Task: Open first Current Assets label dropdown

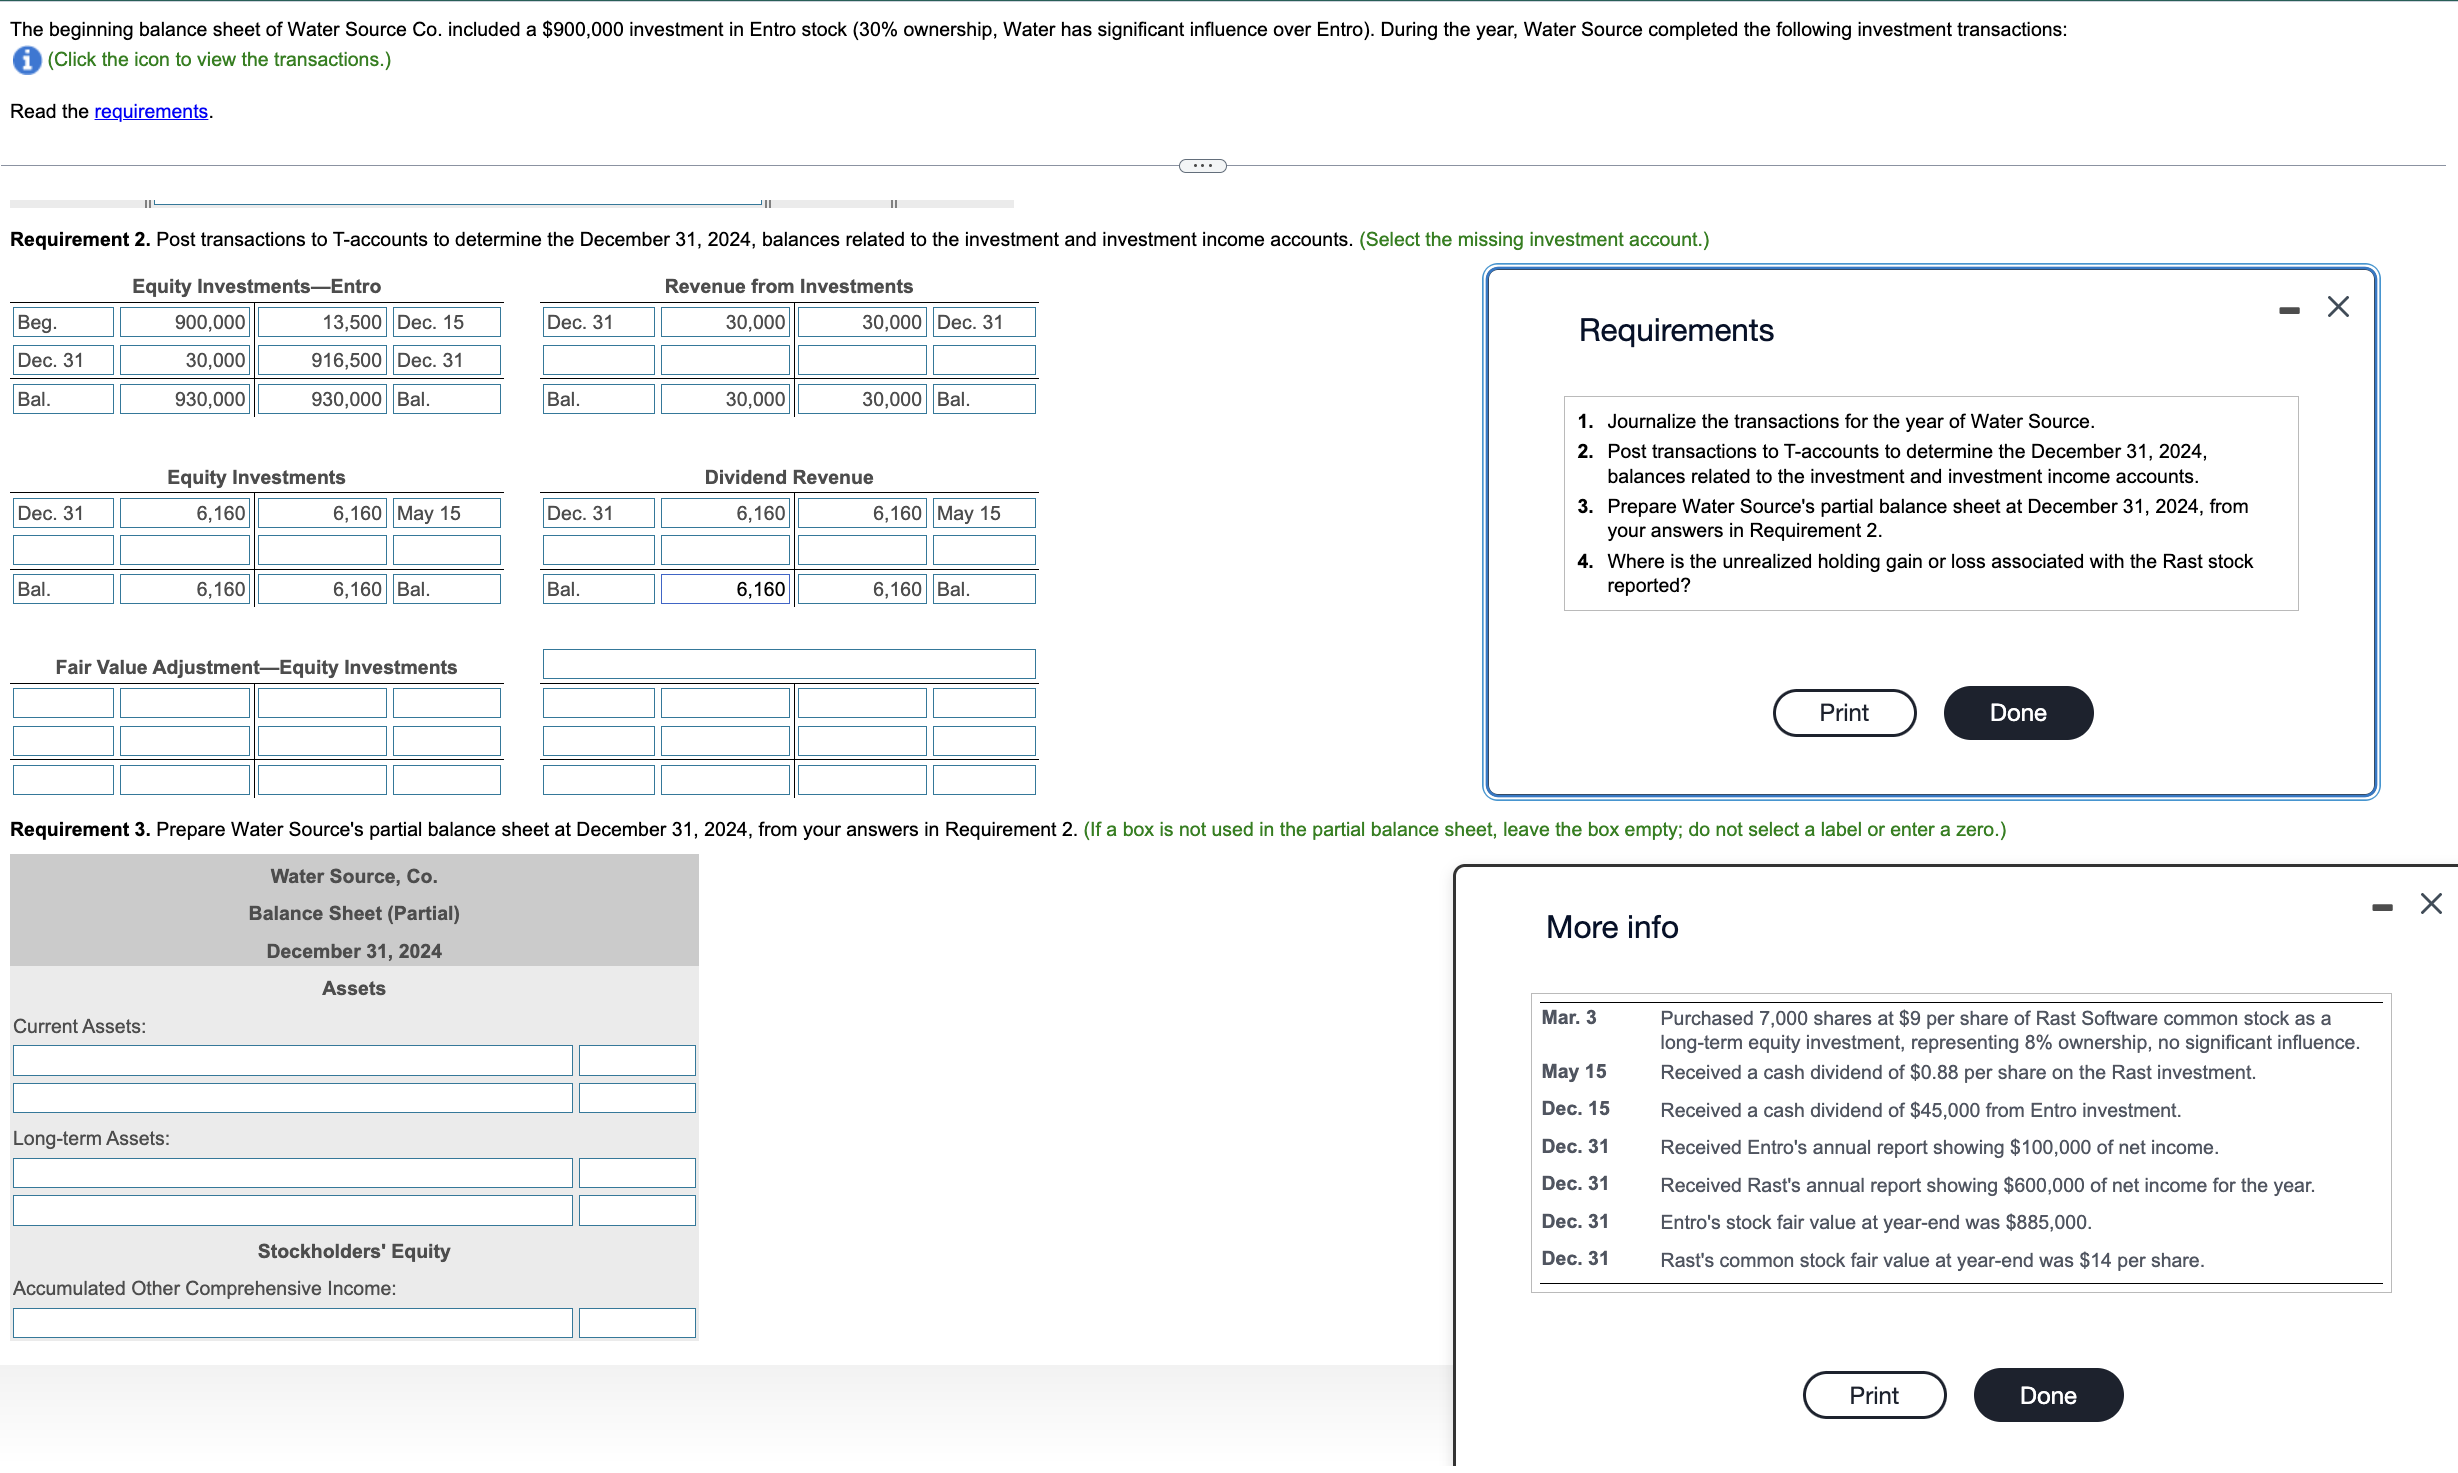Action: 292,1060
